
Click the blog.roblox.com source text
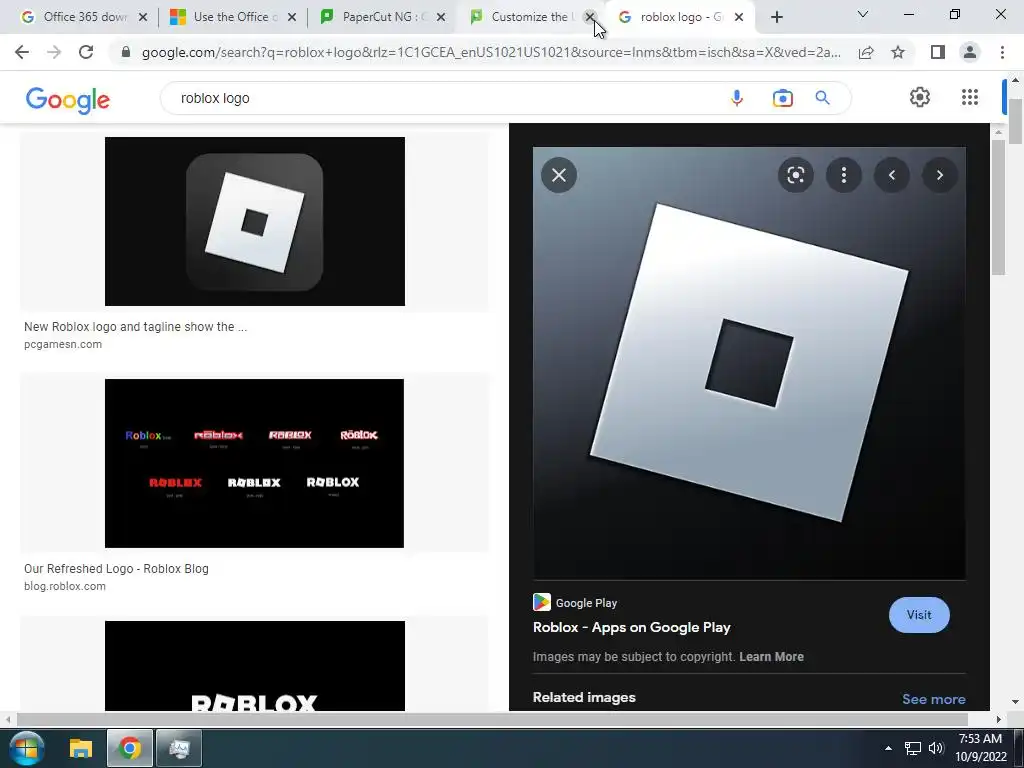65,586
